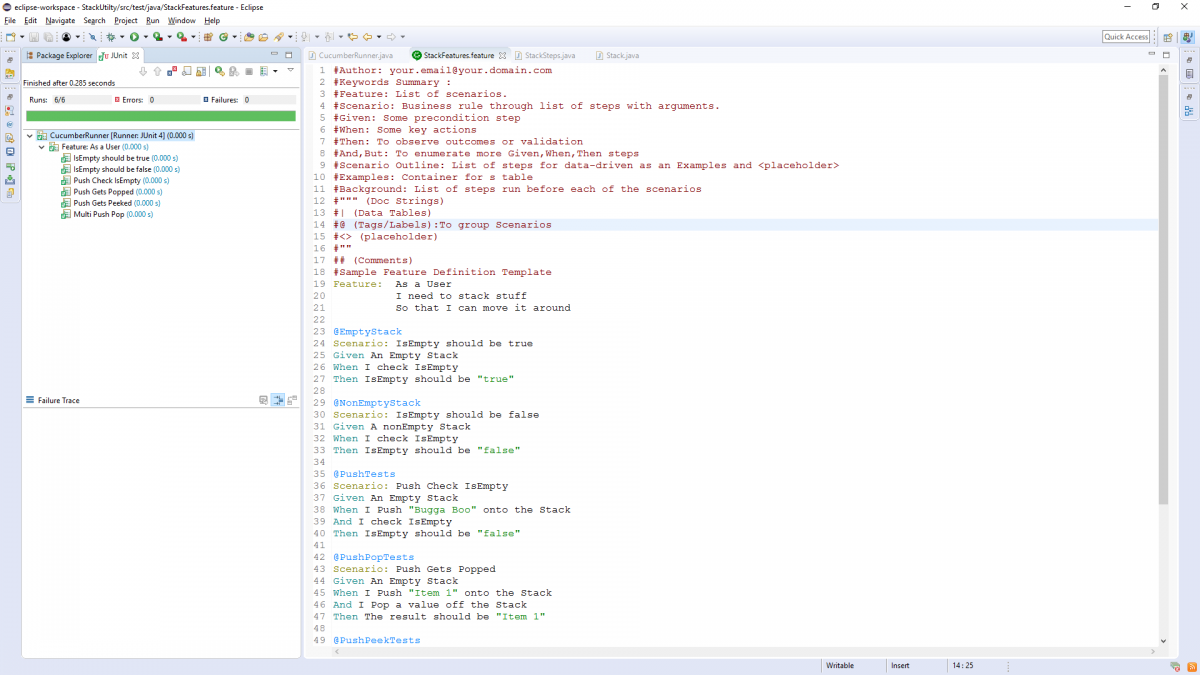Collapse the Feature: As a User node

[41, 146]
